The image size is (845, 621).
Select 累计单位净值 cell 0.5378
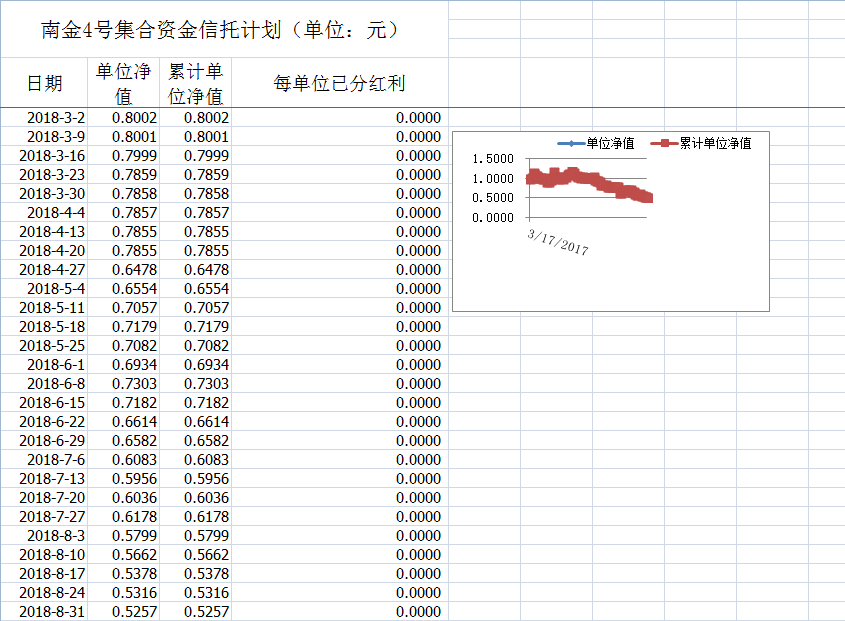pos(196,574)
